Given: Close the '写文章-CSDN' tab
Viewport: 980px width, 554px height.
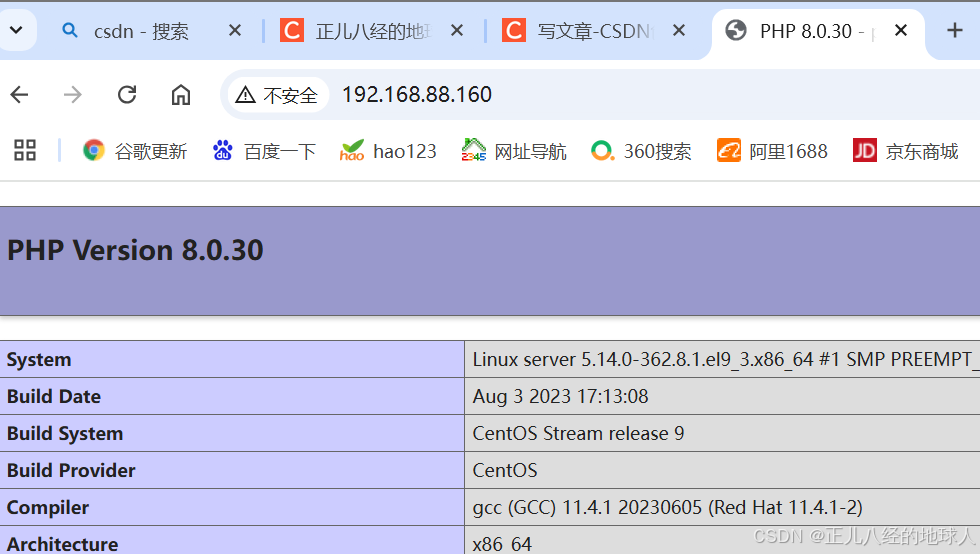Looking at the screenshot, I should coord(679,30).
